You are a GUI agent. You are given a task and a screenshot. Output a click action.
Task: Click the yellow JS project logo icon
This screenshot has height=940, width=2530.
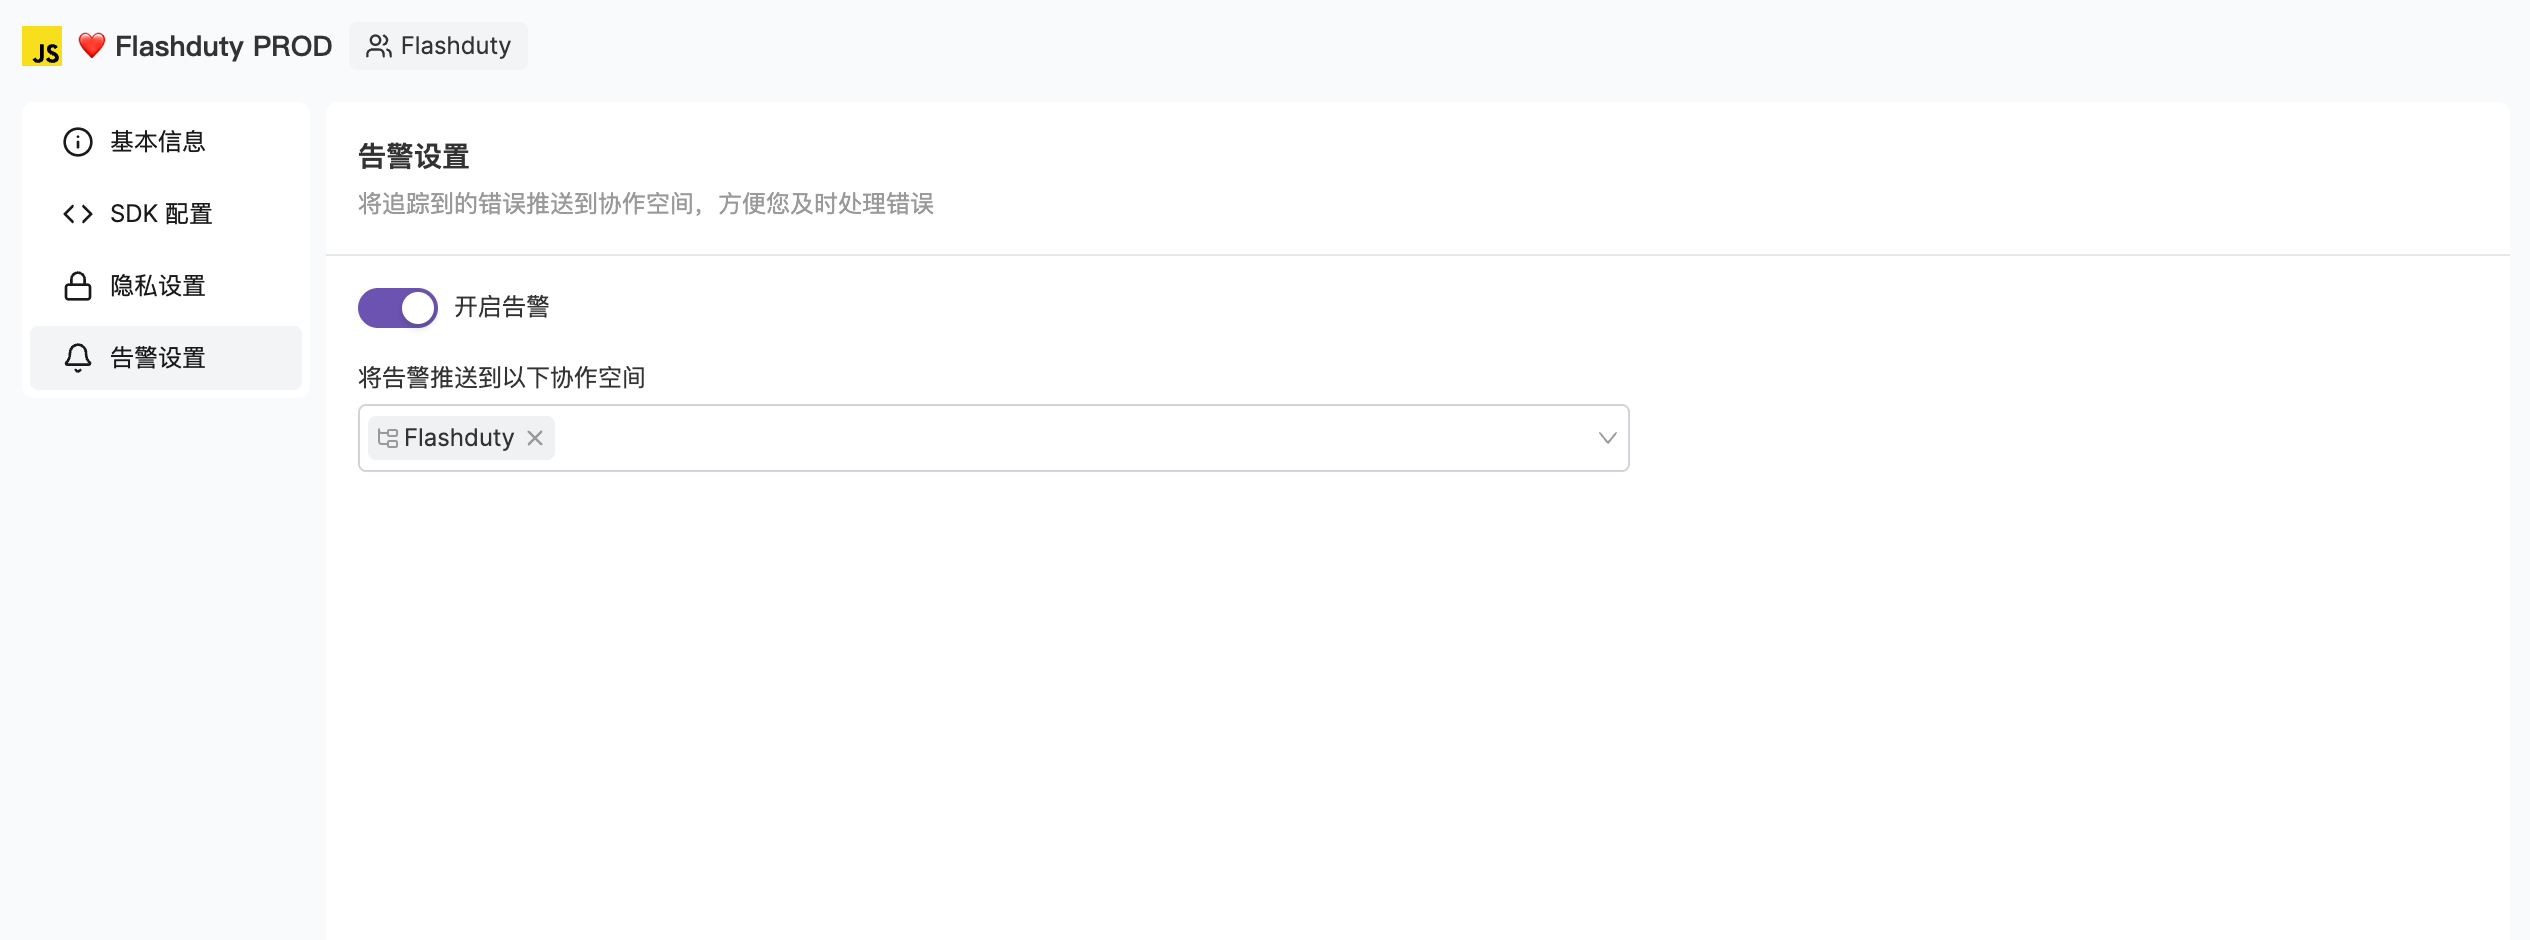42,46
